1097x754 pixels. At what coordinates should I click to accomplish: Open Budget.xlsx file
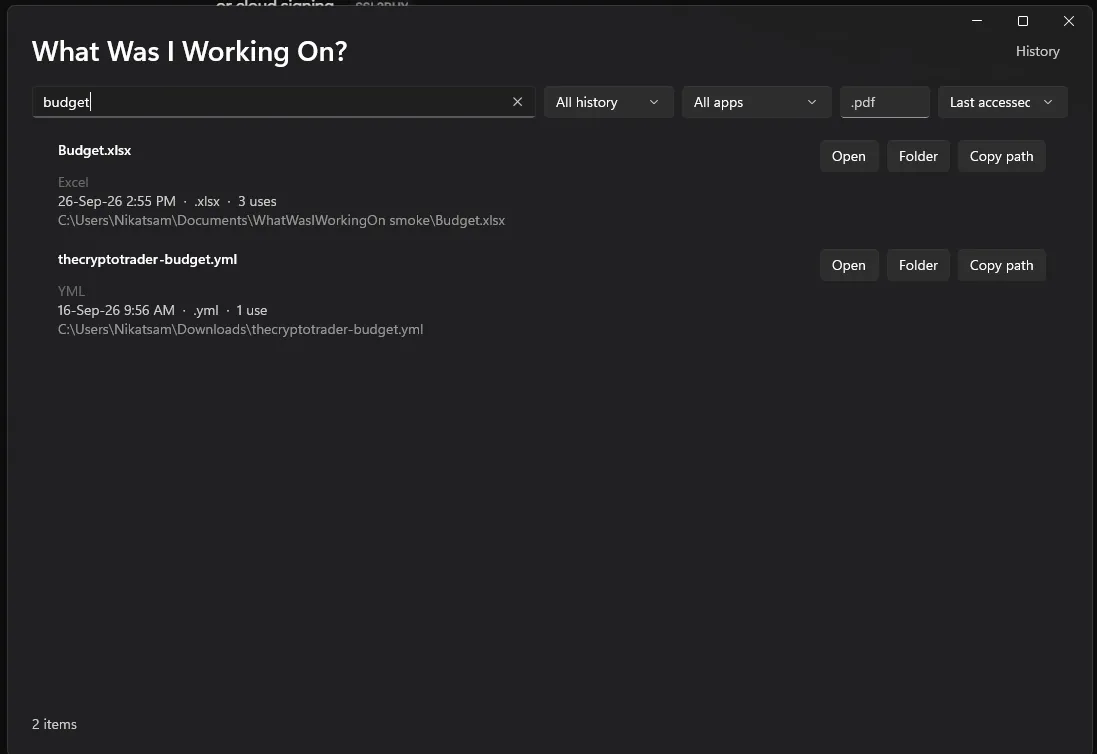point(849,156)
